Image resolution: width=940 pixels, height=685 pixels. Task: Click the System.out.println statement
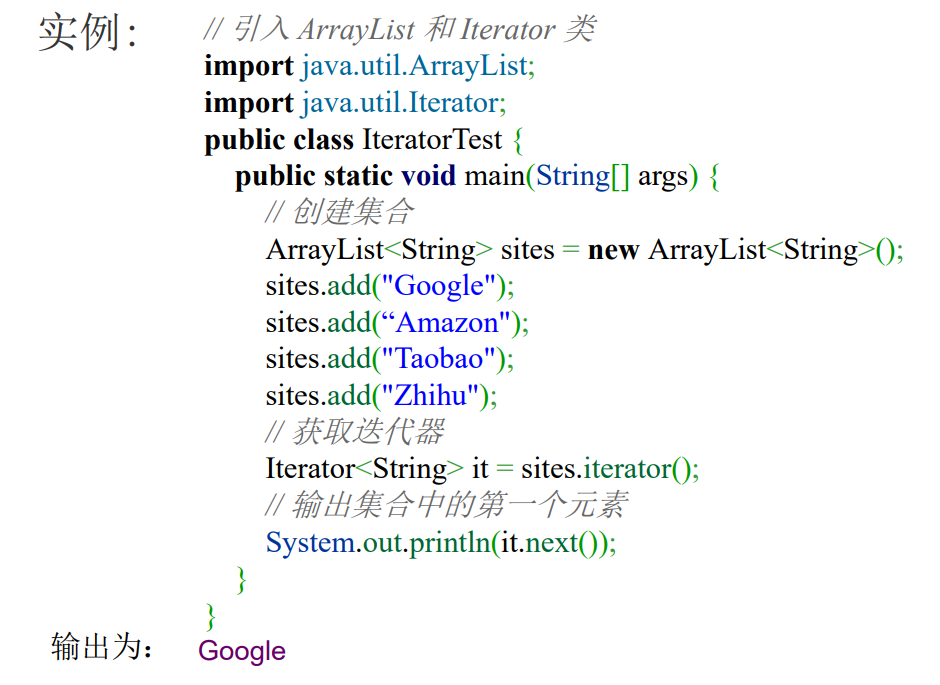441,543
